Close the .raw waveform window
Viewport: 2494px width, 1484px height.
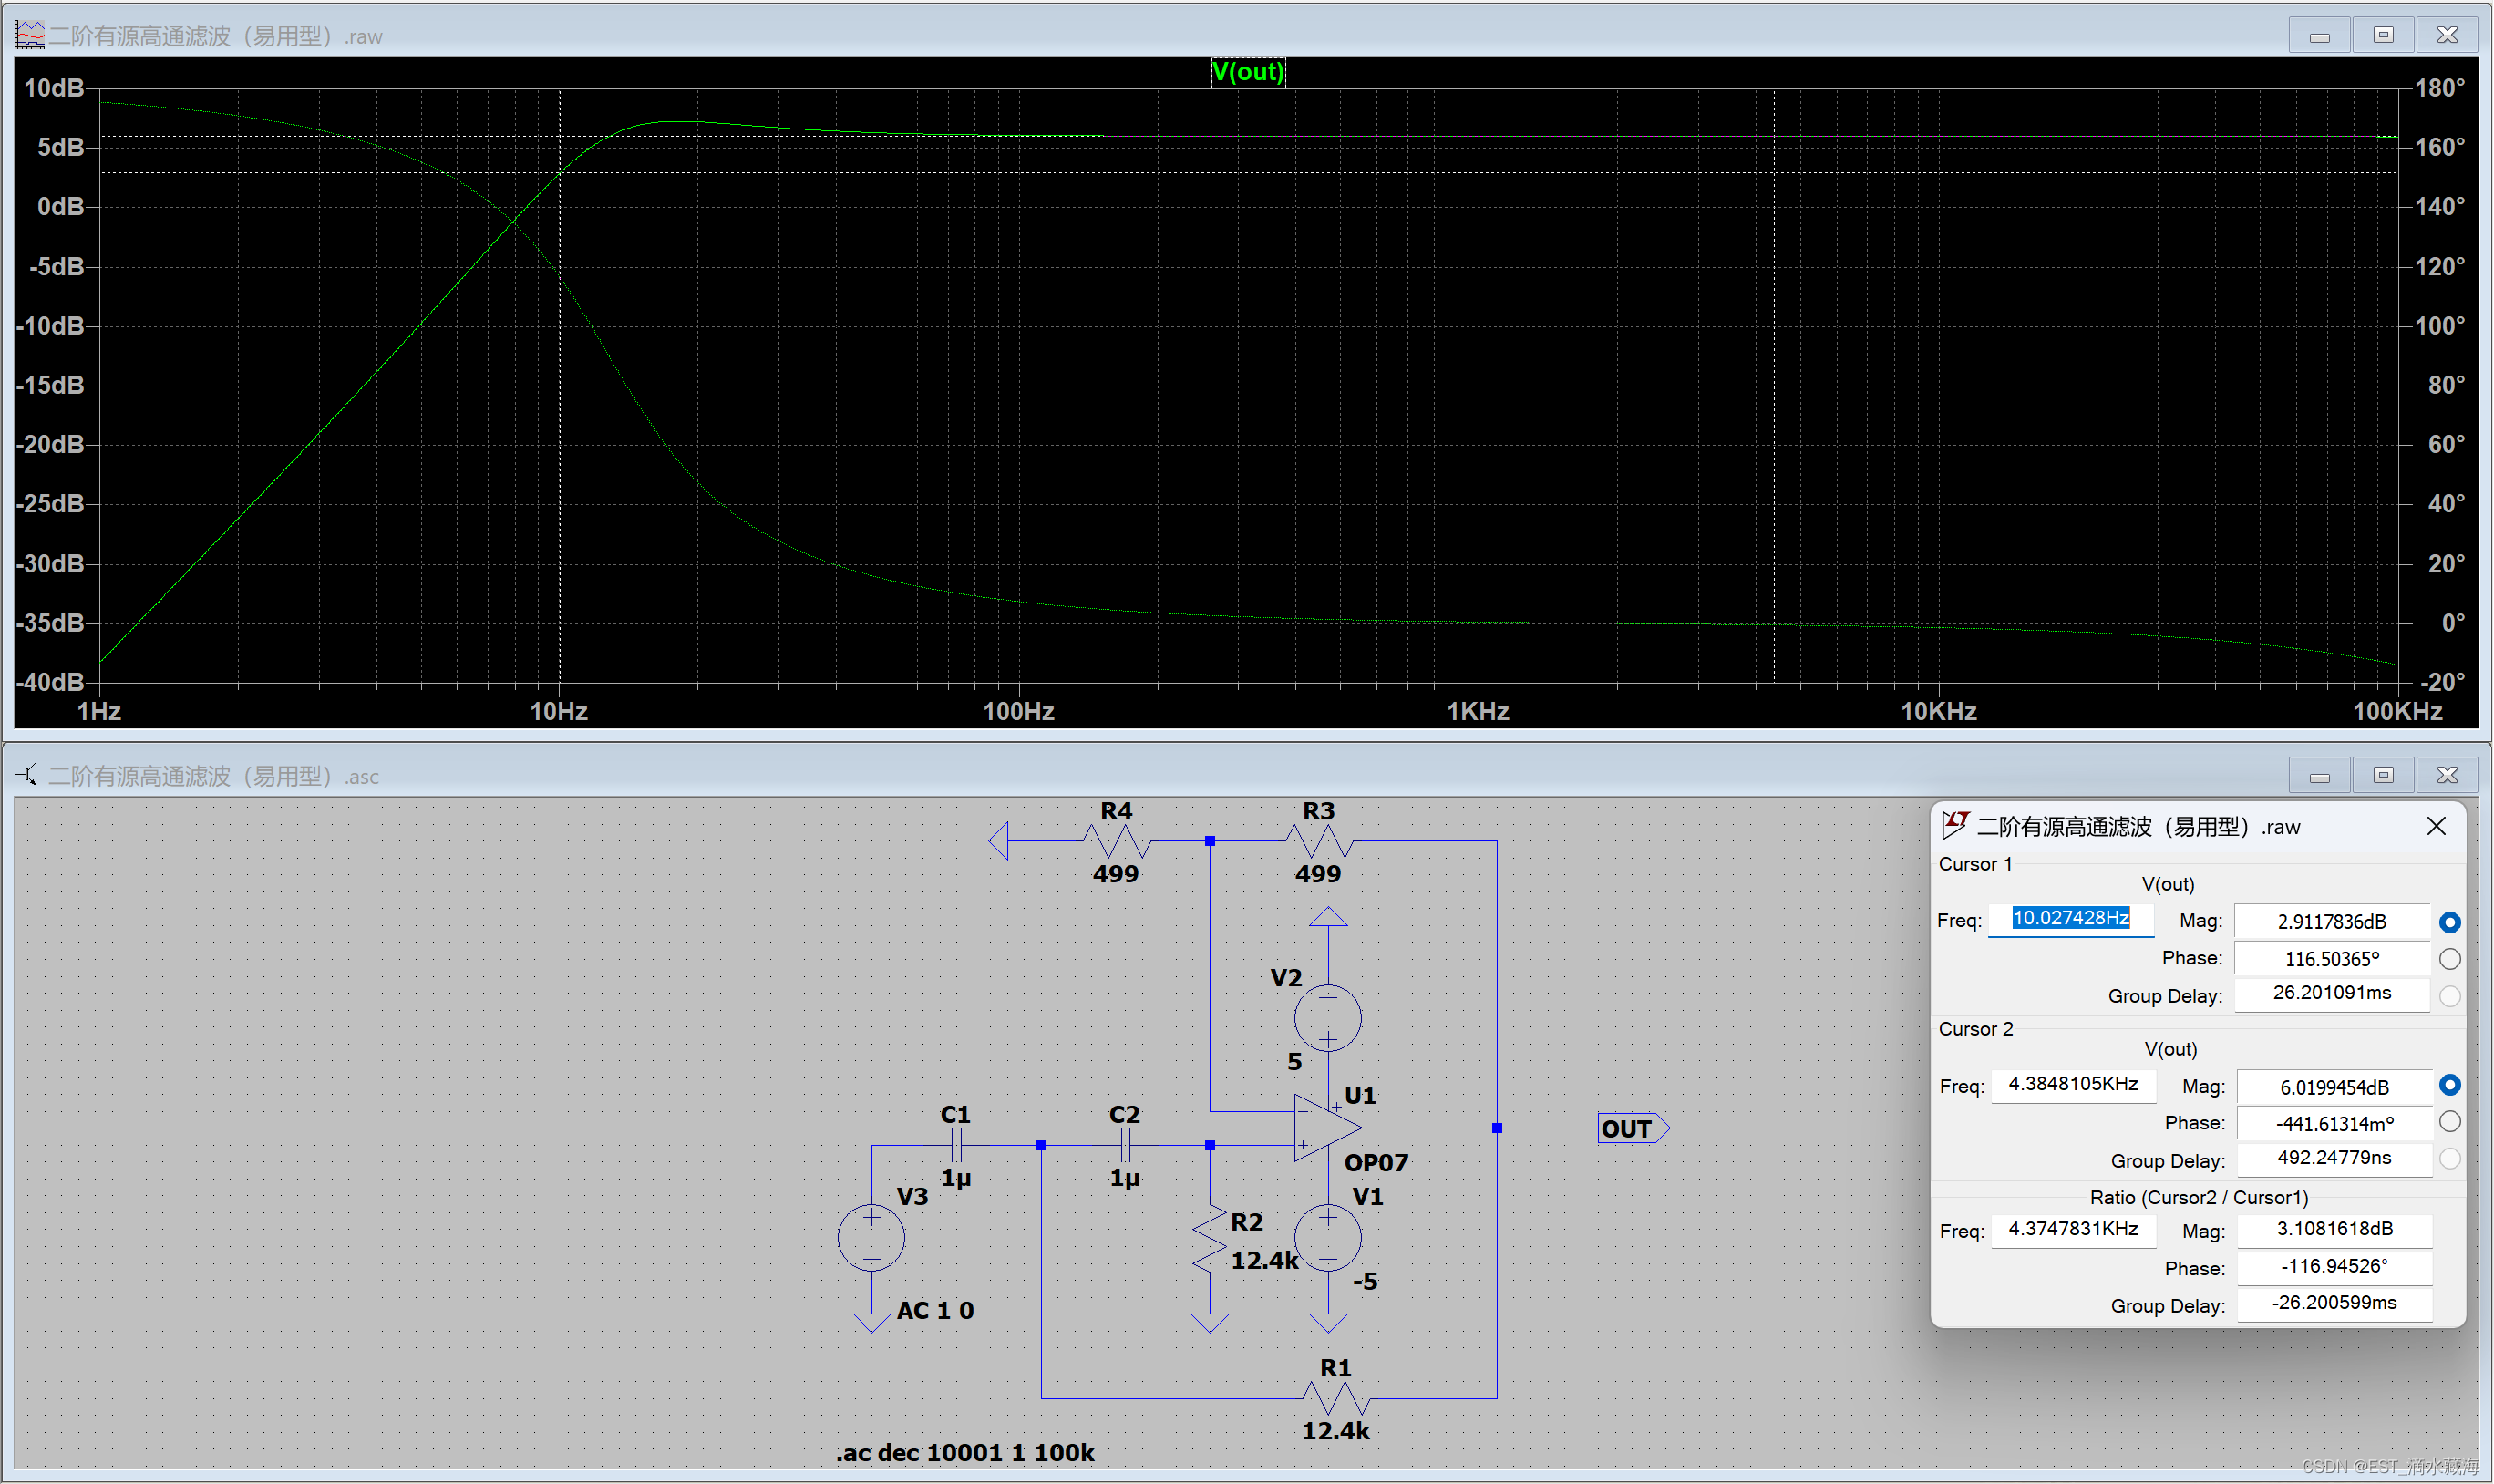click(2447, 35)
